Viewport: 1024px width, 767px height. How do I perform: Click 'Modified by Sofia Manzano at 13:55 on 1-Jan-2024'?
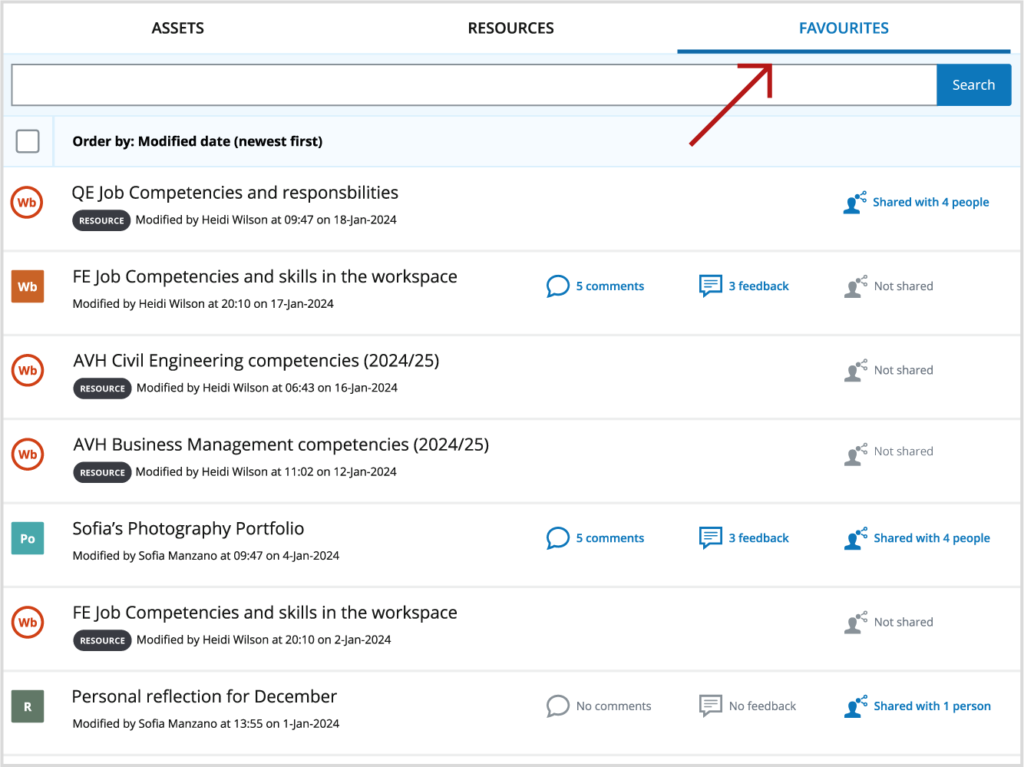[206, 724]
